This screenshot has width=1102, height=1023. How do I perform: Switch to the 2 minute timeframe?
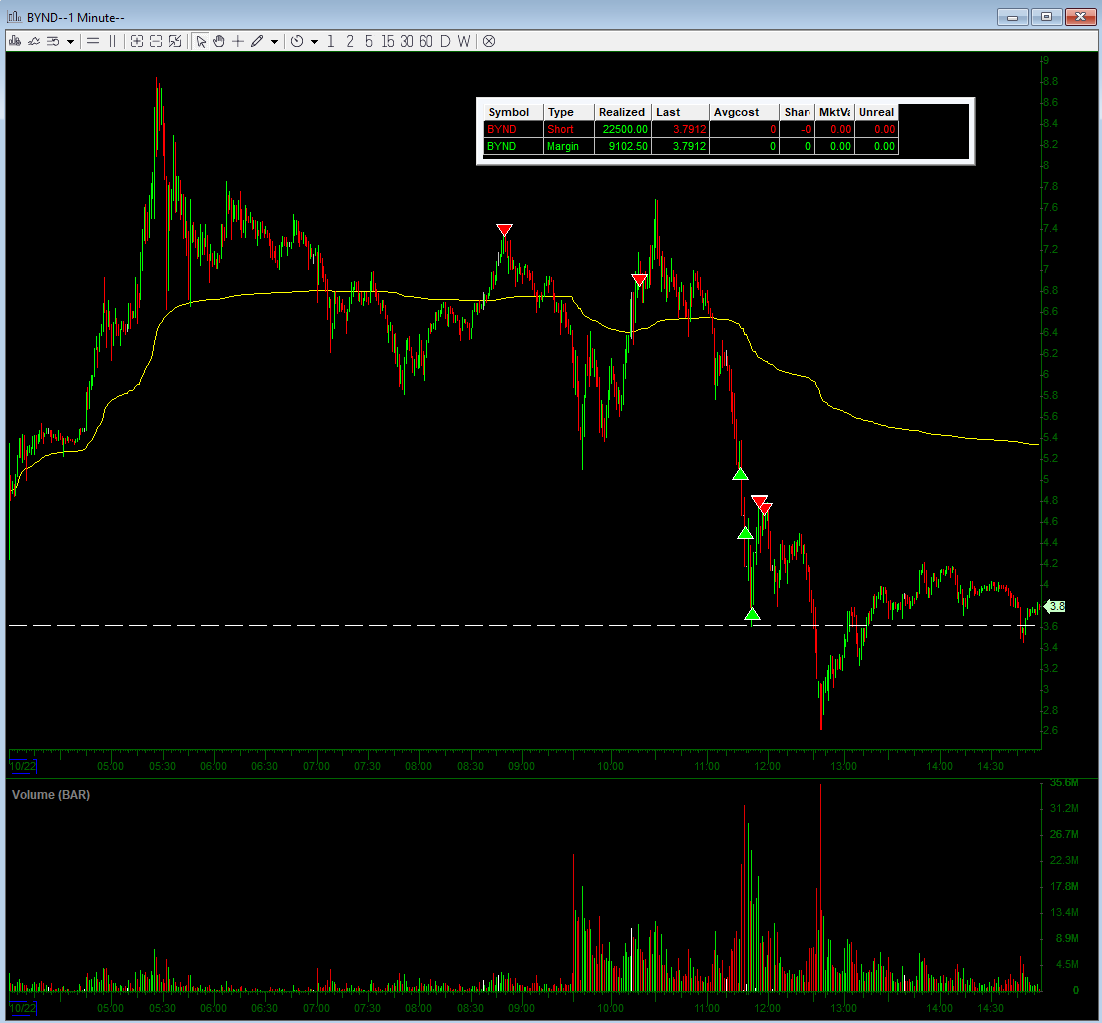click(350, 41)
